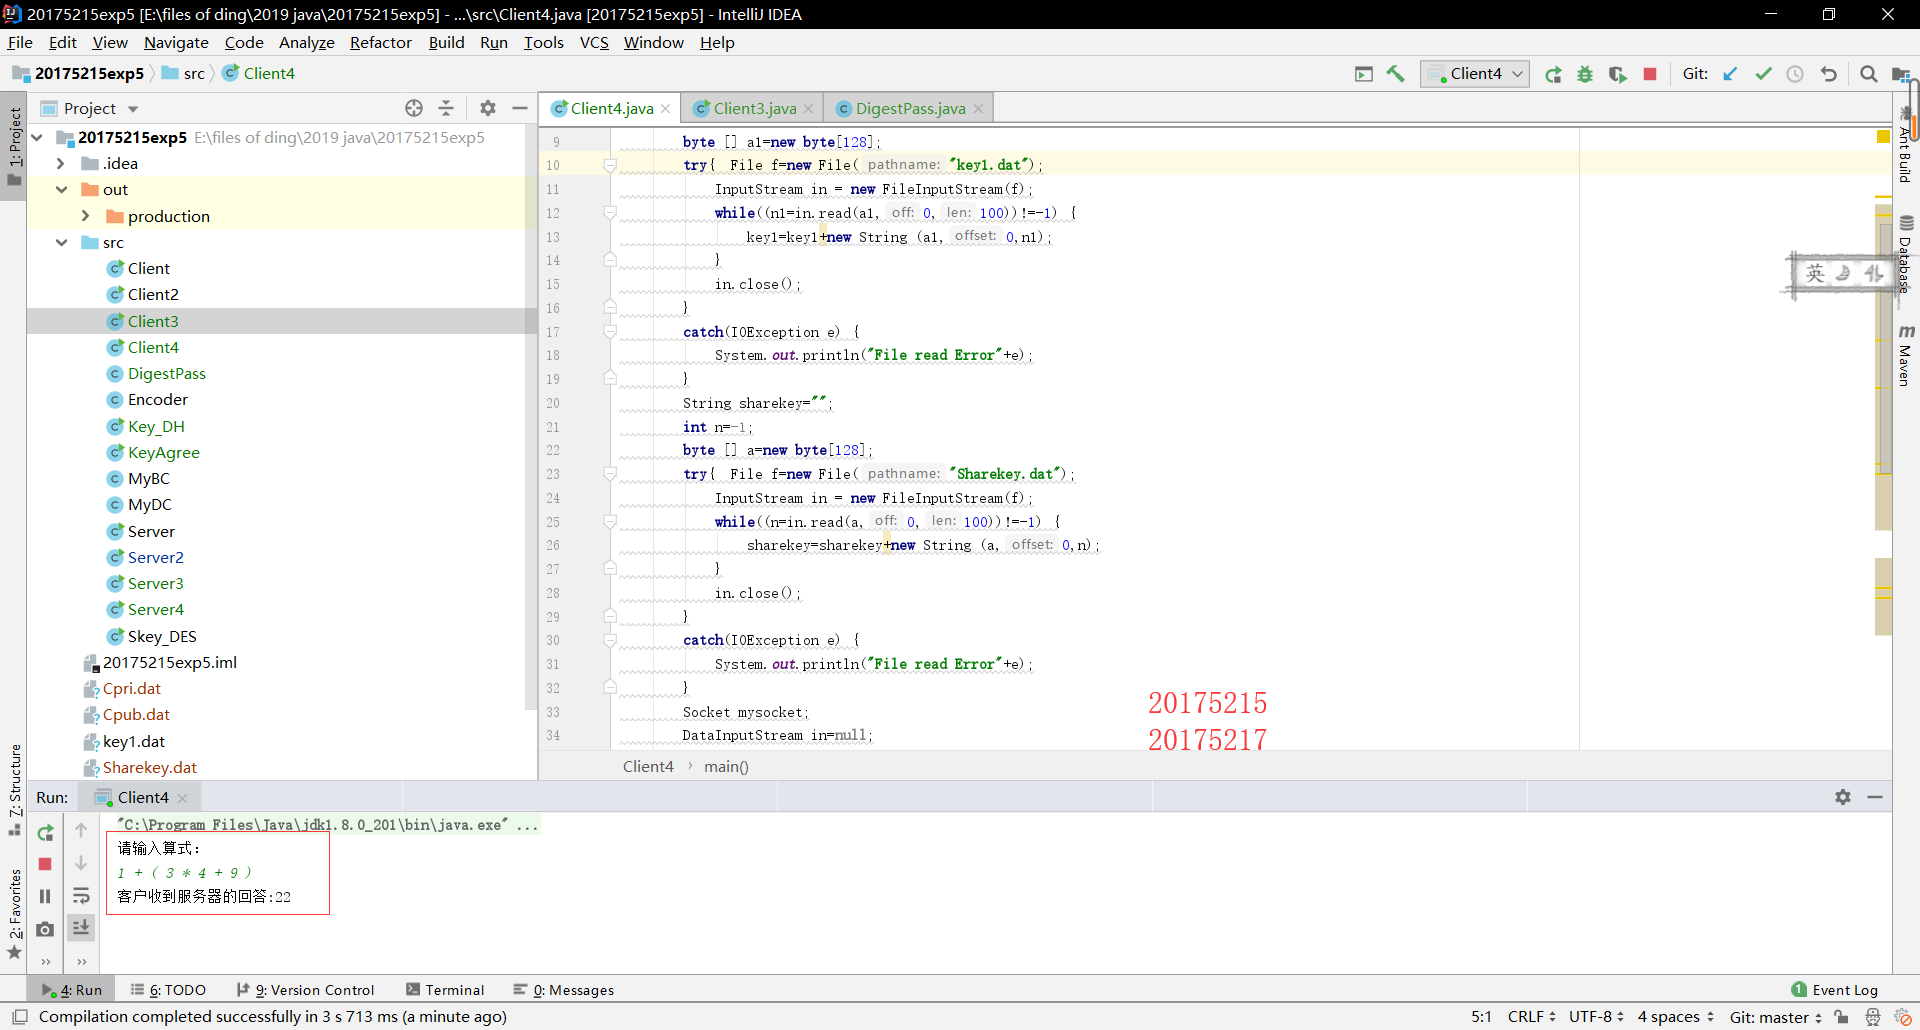Click yellow warning marker in error stripe

click(x=1883, y=136)
